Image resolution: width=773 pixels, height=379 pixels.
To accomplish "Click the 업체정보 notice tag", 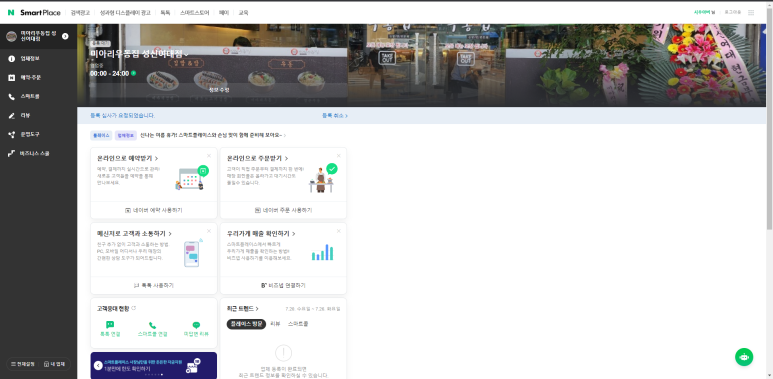I will 126,135.
